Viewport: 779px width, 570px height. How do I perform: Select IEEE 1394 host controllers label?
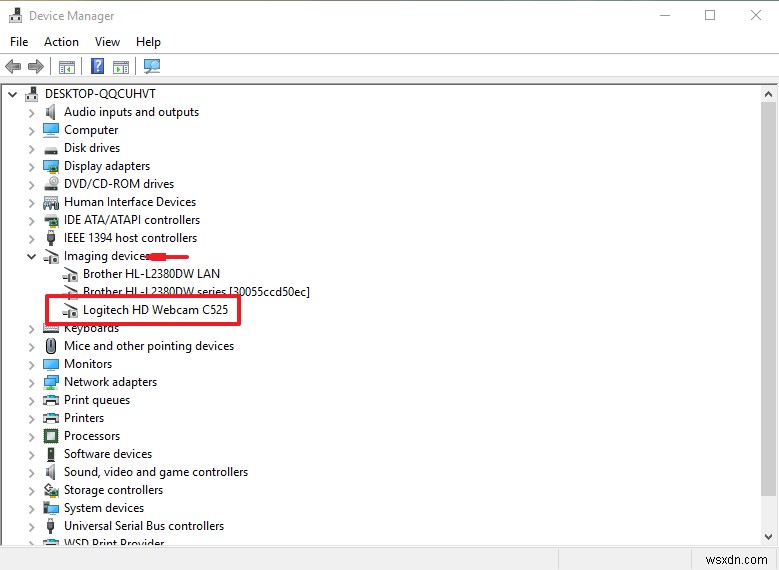130,238
